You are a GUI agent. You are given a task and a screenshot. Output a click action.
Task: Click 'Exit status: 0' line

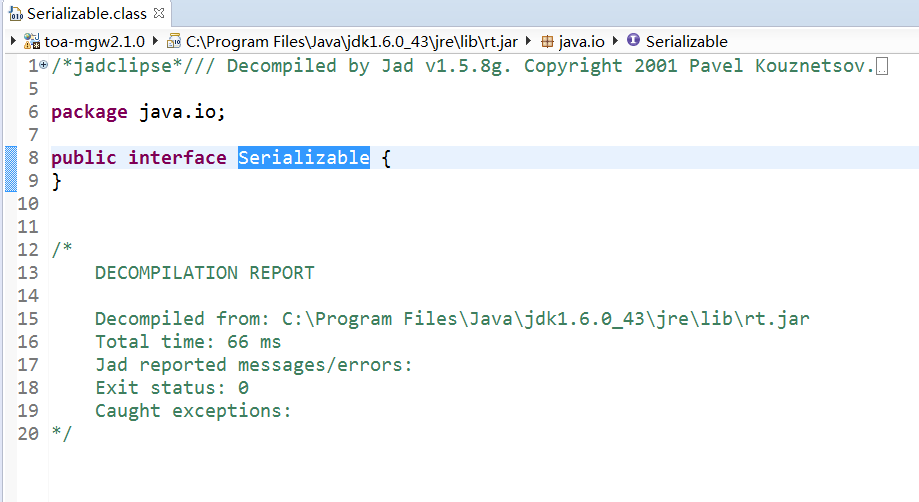click(172, 388)
